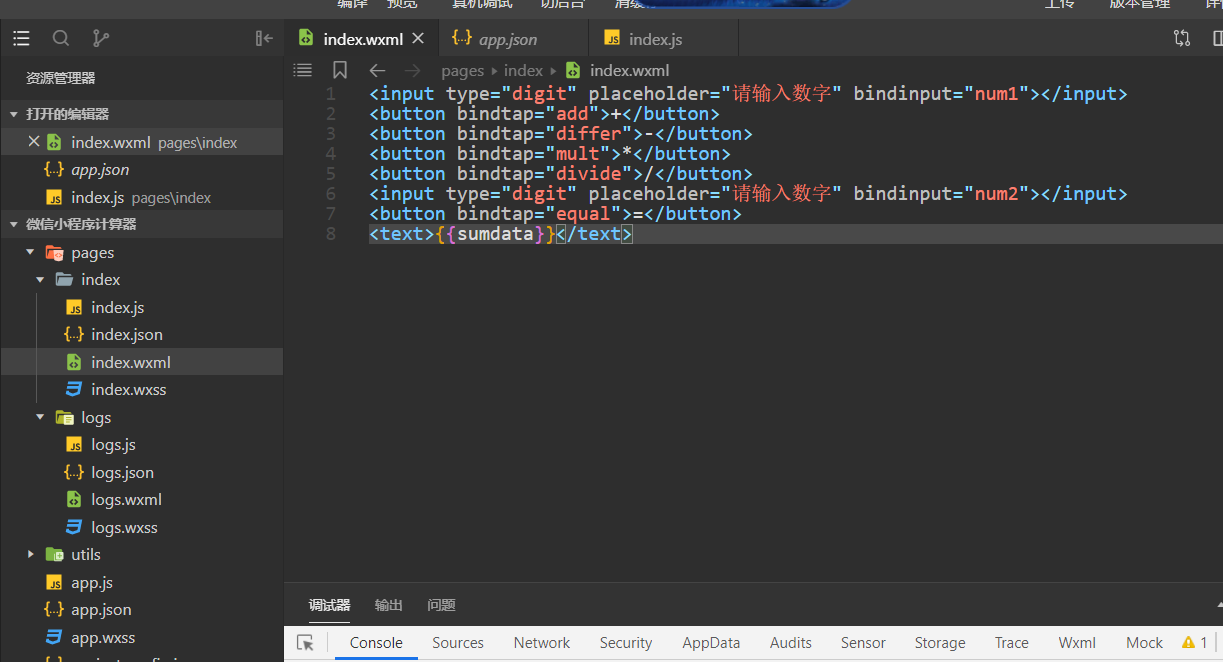The height and width of the screenshot is (662, 1223).
Task: Go back with the left arrow
Action: (377, 71)
